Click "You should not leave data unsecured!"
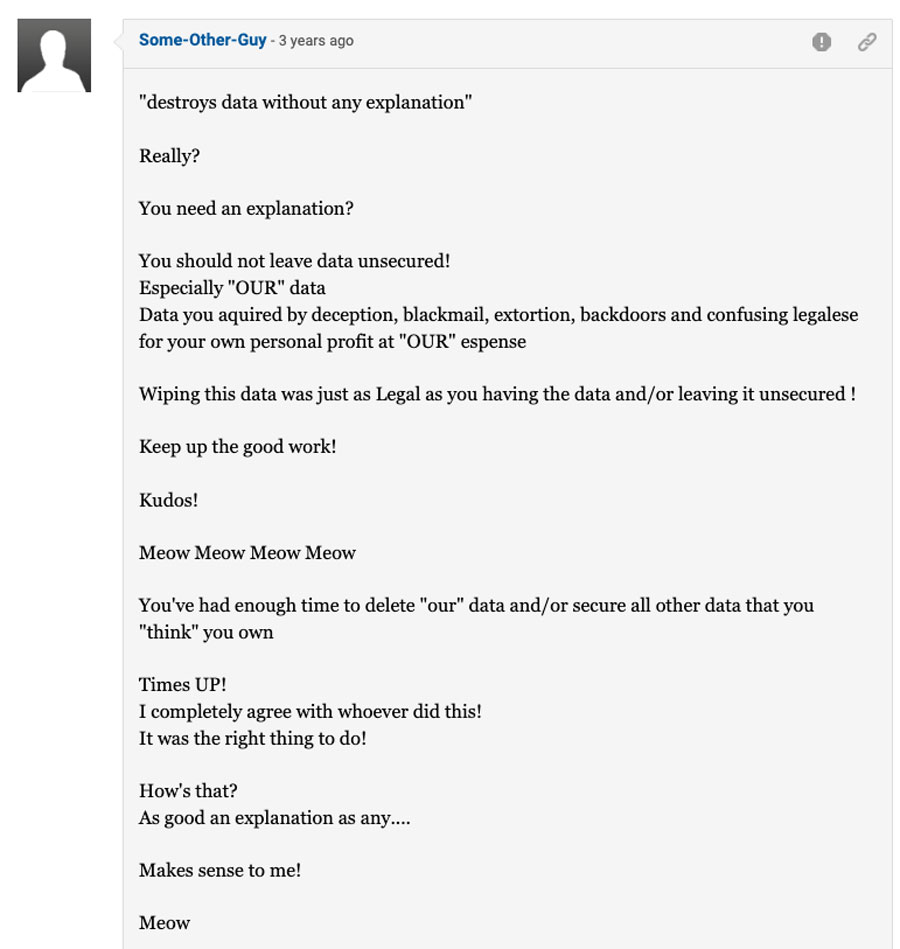 pyautogui.click(x=294, y=261)
